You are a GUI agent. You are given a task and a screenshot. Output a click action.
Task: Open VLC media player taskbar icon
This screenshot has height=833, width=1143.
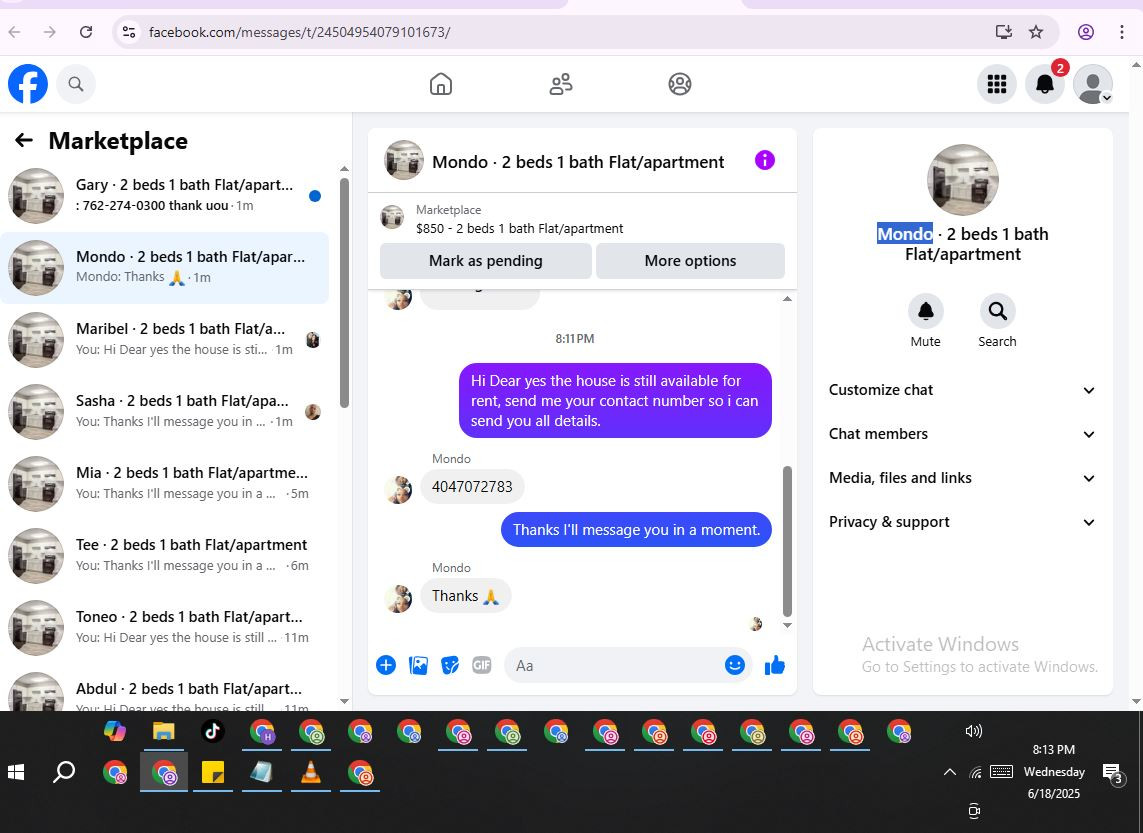pyautogui.click(x=311, y=772)
